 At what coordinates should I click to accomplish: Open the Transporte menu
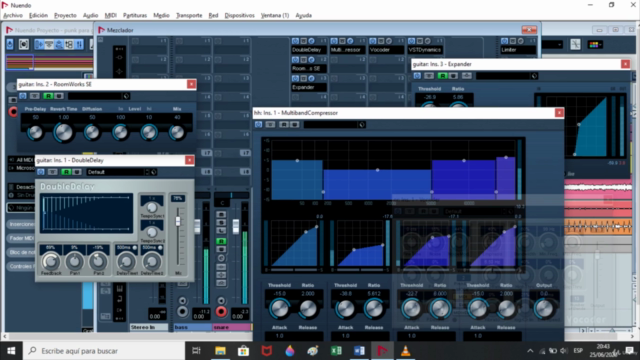pos(189,15)
